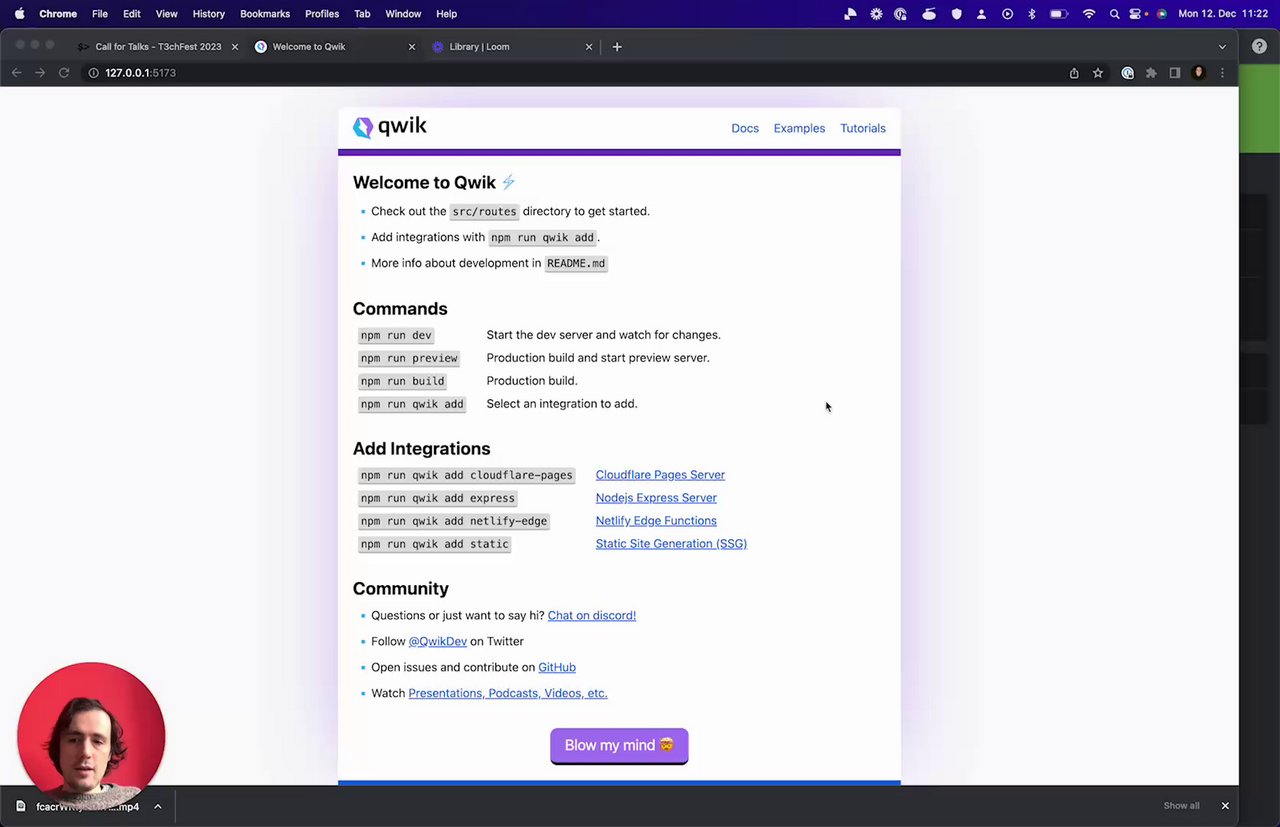Open the History menu

(x=208, y=14)
